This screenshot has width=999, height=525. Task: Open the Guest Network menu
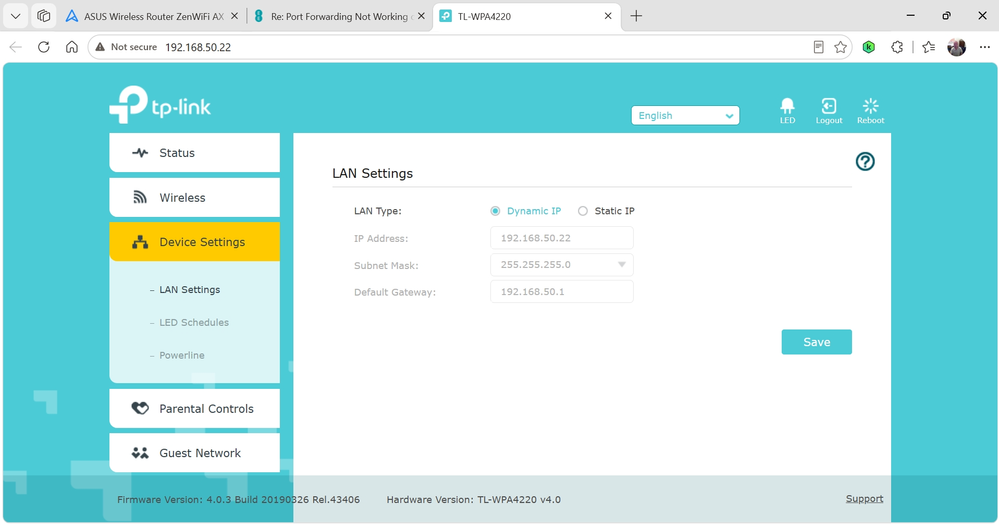(x=194, y=453)
